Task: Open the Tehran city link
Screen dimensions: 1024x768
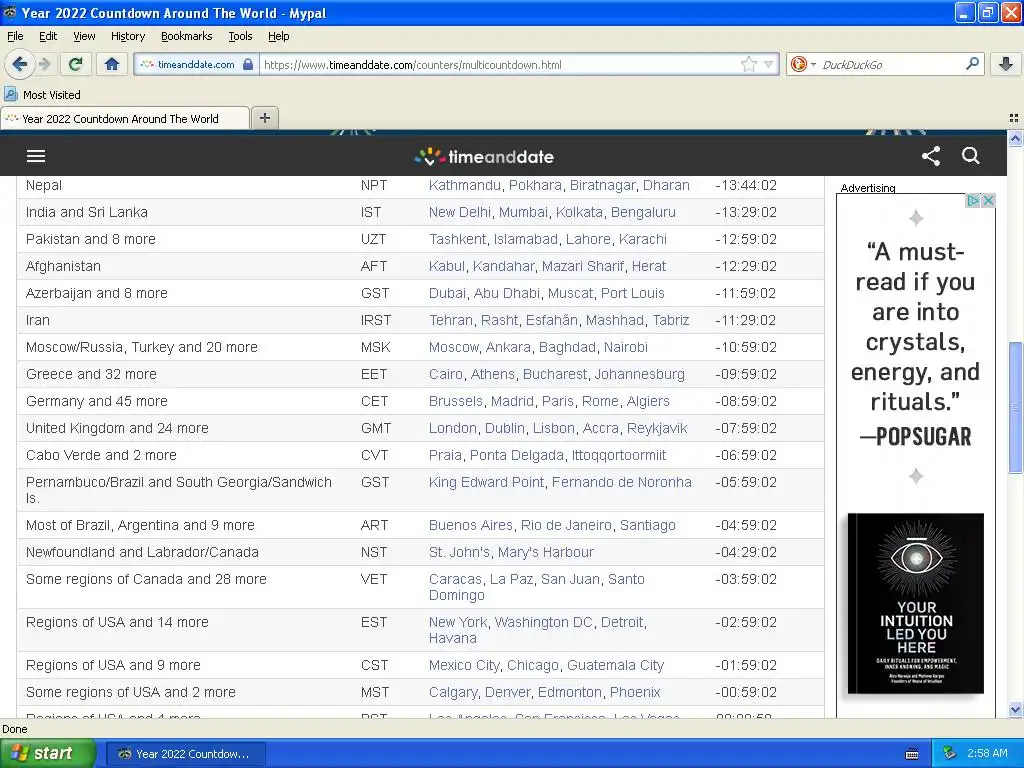Action: tap(451, 320)
